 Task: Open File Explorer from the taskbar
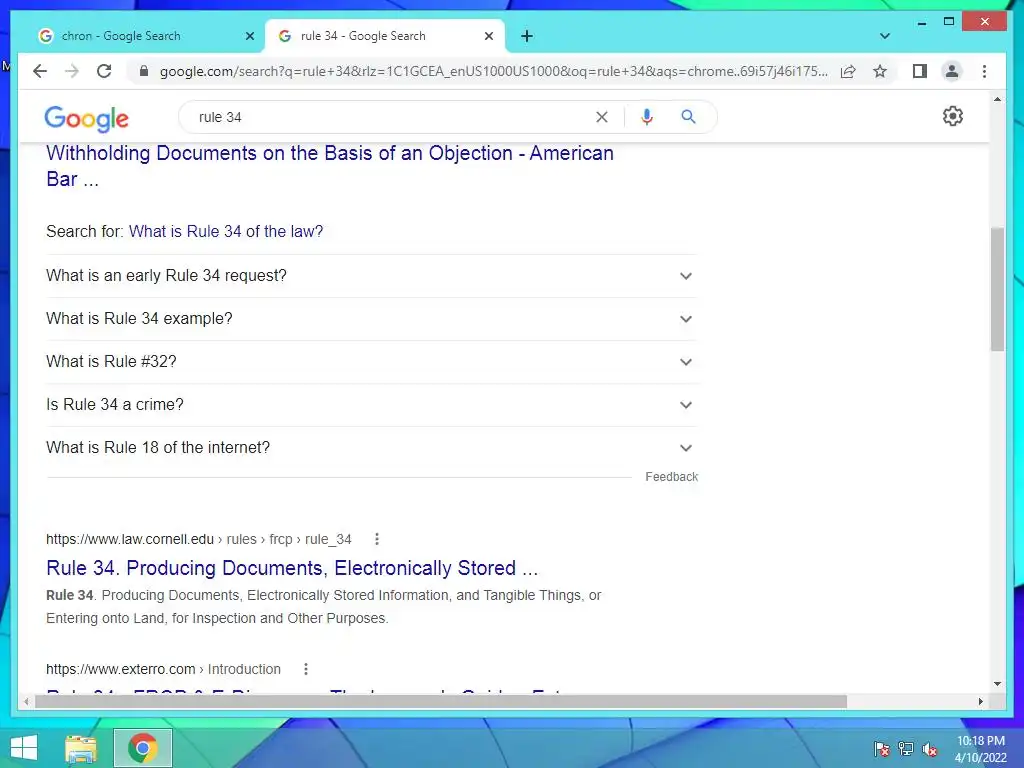(81, 748)
